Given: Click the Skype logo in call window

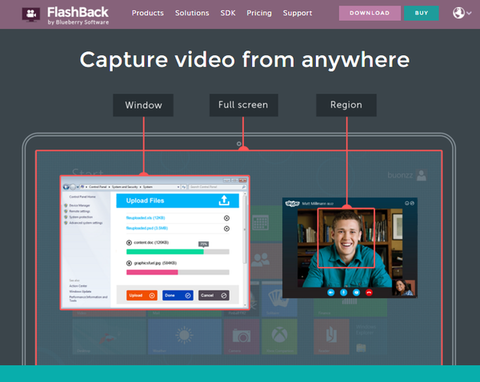Looking at the screenshot, I should coord(292,203).
